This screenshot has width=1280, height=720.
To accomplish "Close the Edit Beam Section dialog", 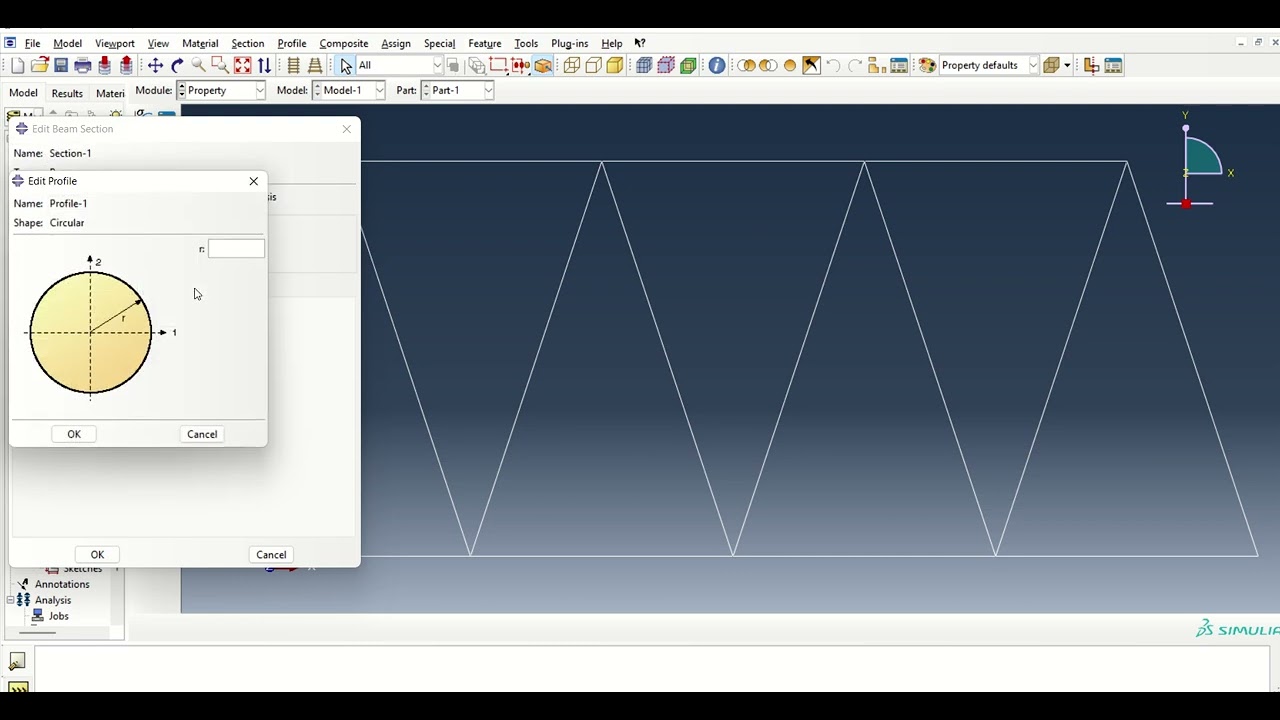I will tap(347, 129).
